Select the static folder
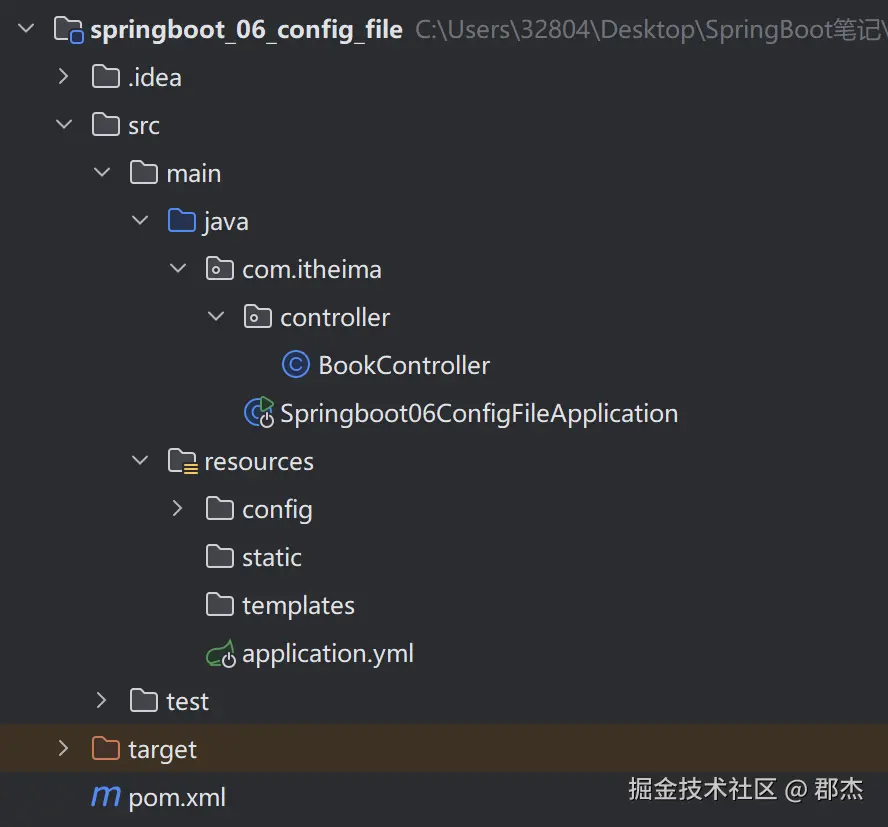 pos(271,557)
